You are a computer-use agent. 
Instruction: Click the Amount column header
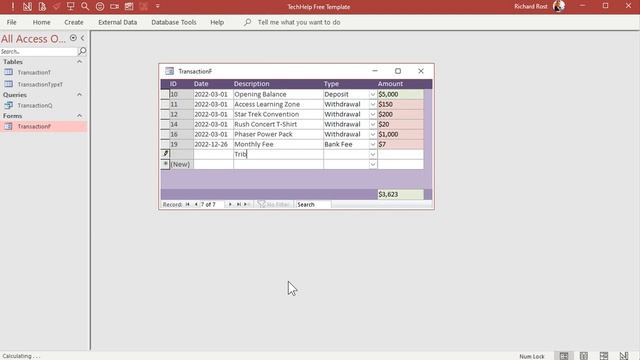click(x=390, y=84)
